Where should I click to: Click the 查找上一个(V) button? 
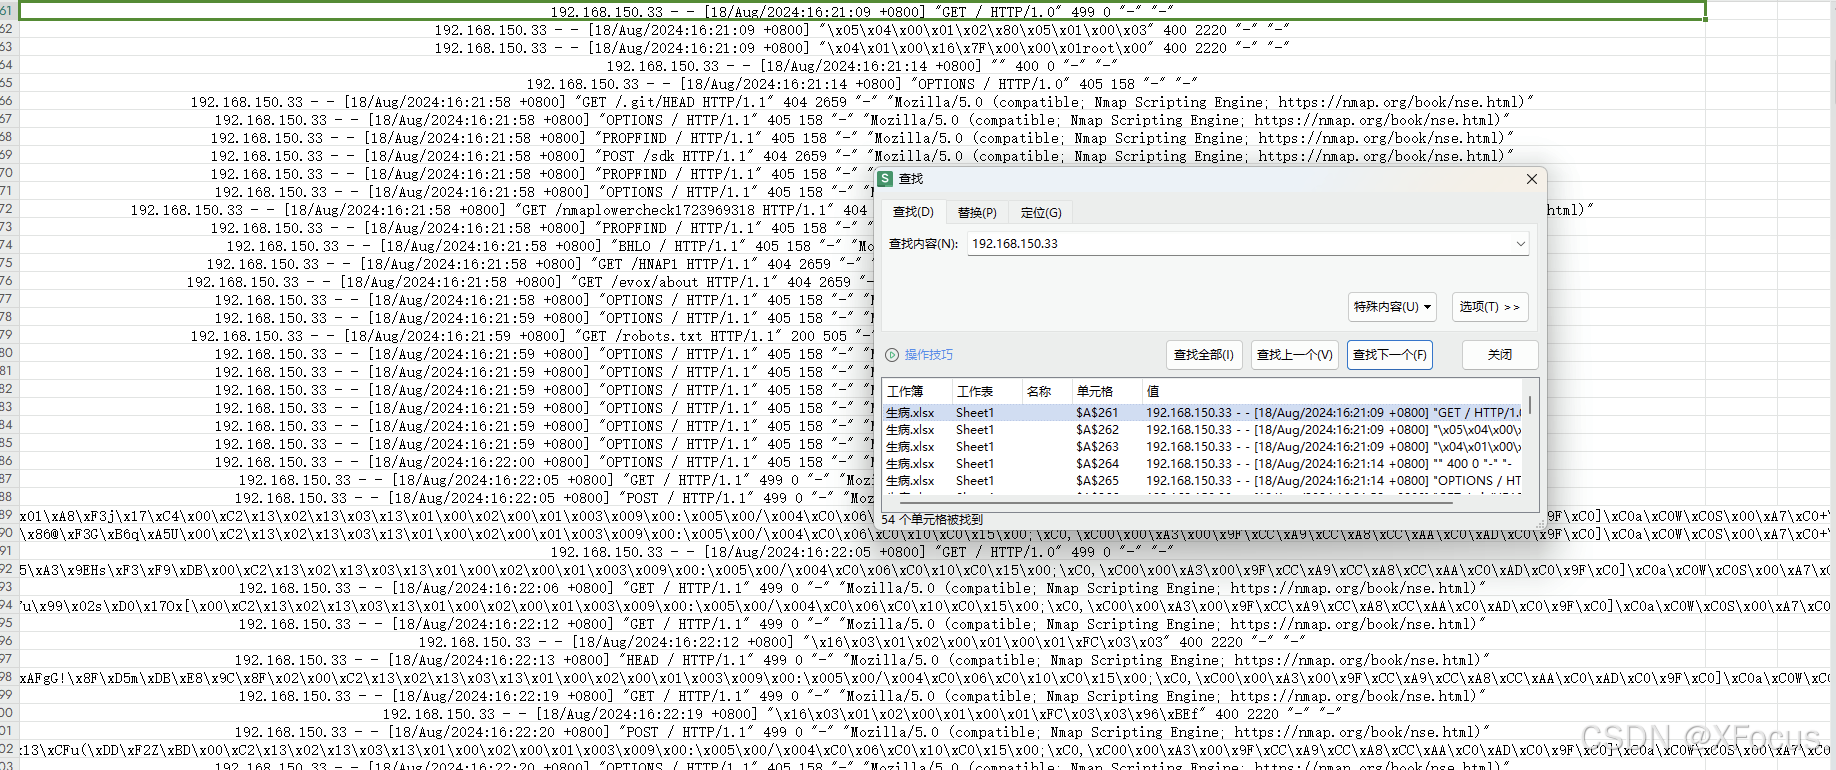click(x=1294, y=355)
